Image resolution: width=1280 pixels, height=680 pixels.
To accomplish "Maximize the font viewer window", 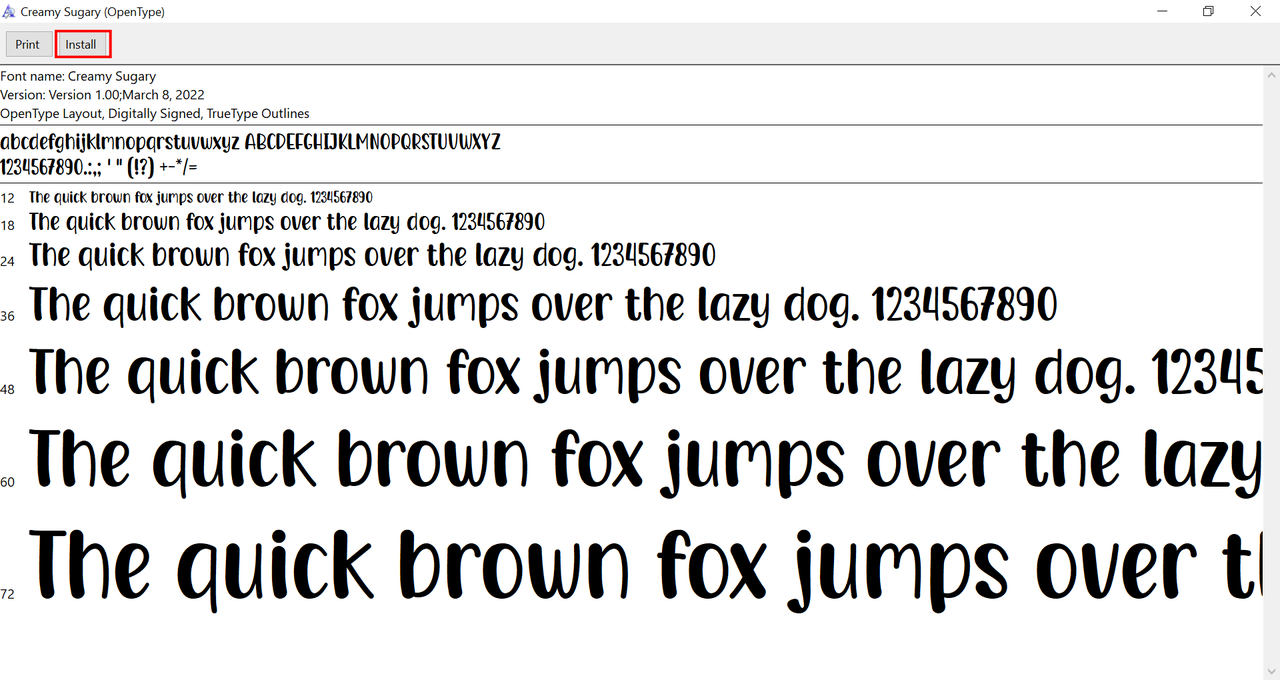I will [1208, 11].
